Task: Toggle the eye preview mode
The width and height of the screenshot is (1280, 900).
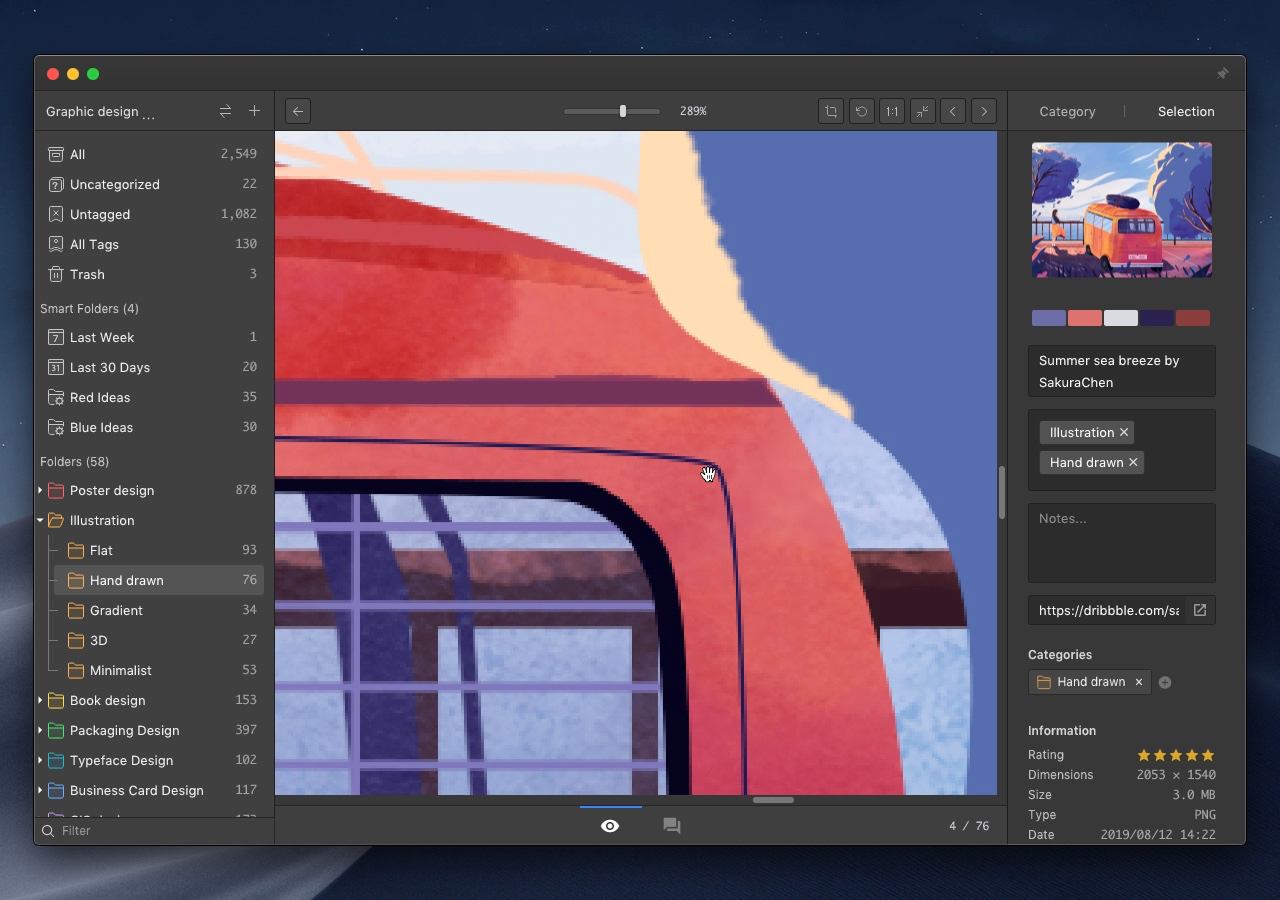Action: pos(610,826)
